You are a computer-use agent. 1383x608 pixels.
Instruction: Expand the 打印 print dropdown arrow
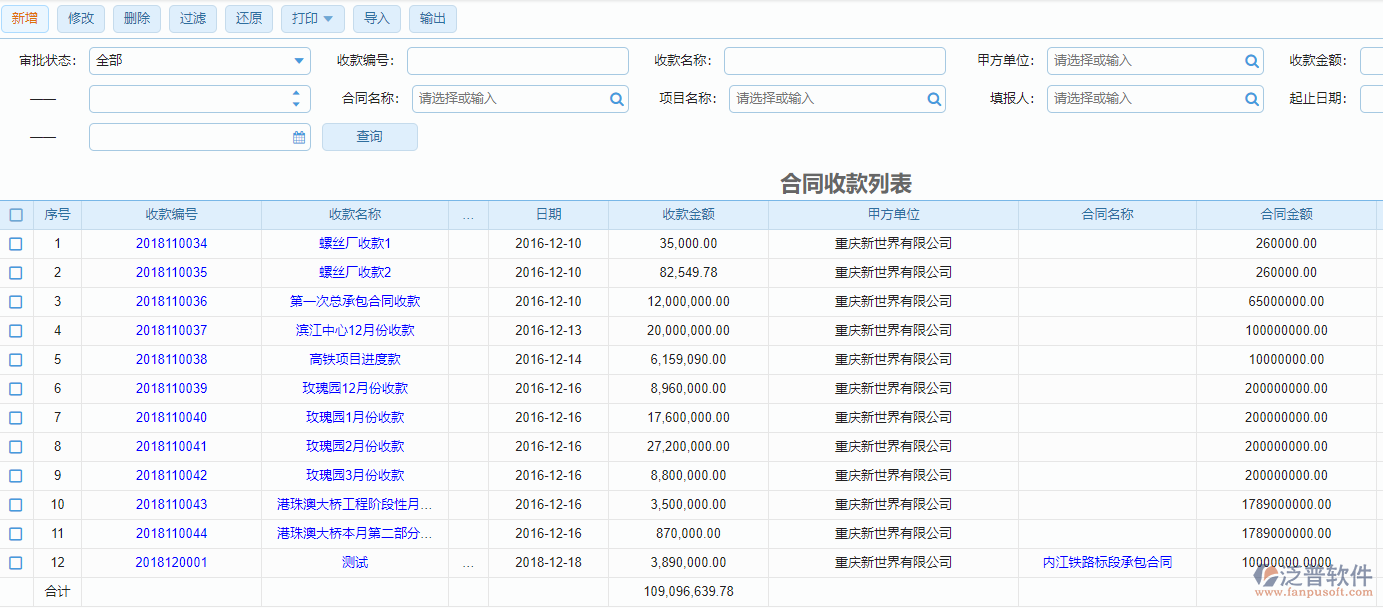(x=331, y=18)
